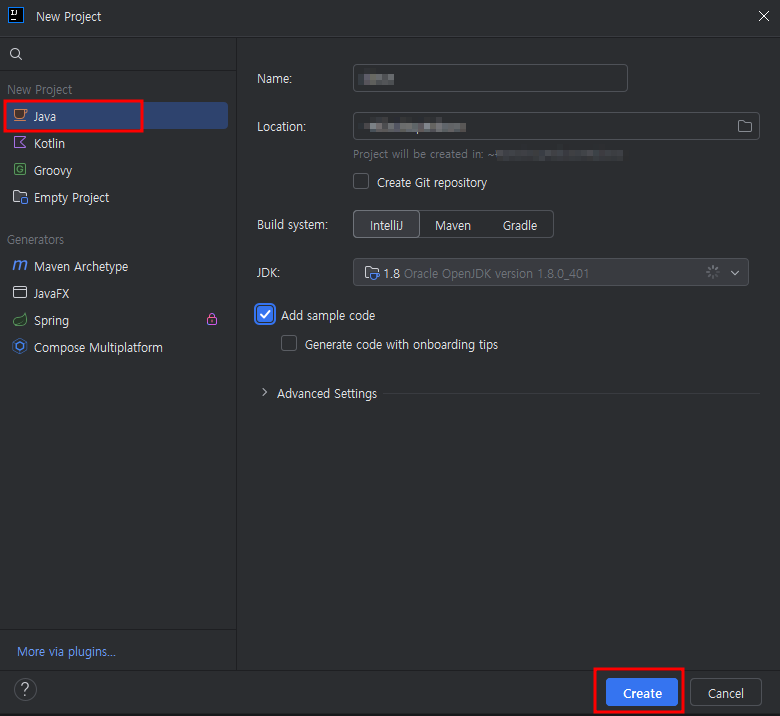Click the Name input field
The height and width of the screenshot is (716, 780).
(x=490, y=78)
